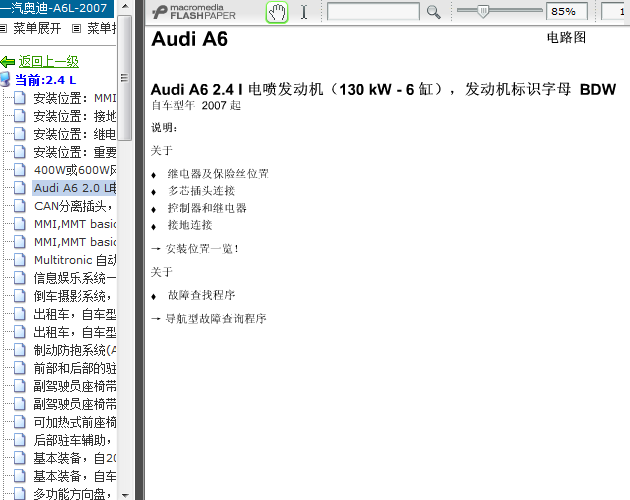This screenshot has height=500, width=630.
Task: Click page icon beside Audi A6 2.0 L
Action: coord(19,188)
